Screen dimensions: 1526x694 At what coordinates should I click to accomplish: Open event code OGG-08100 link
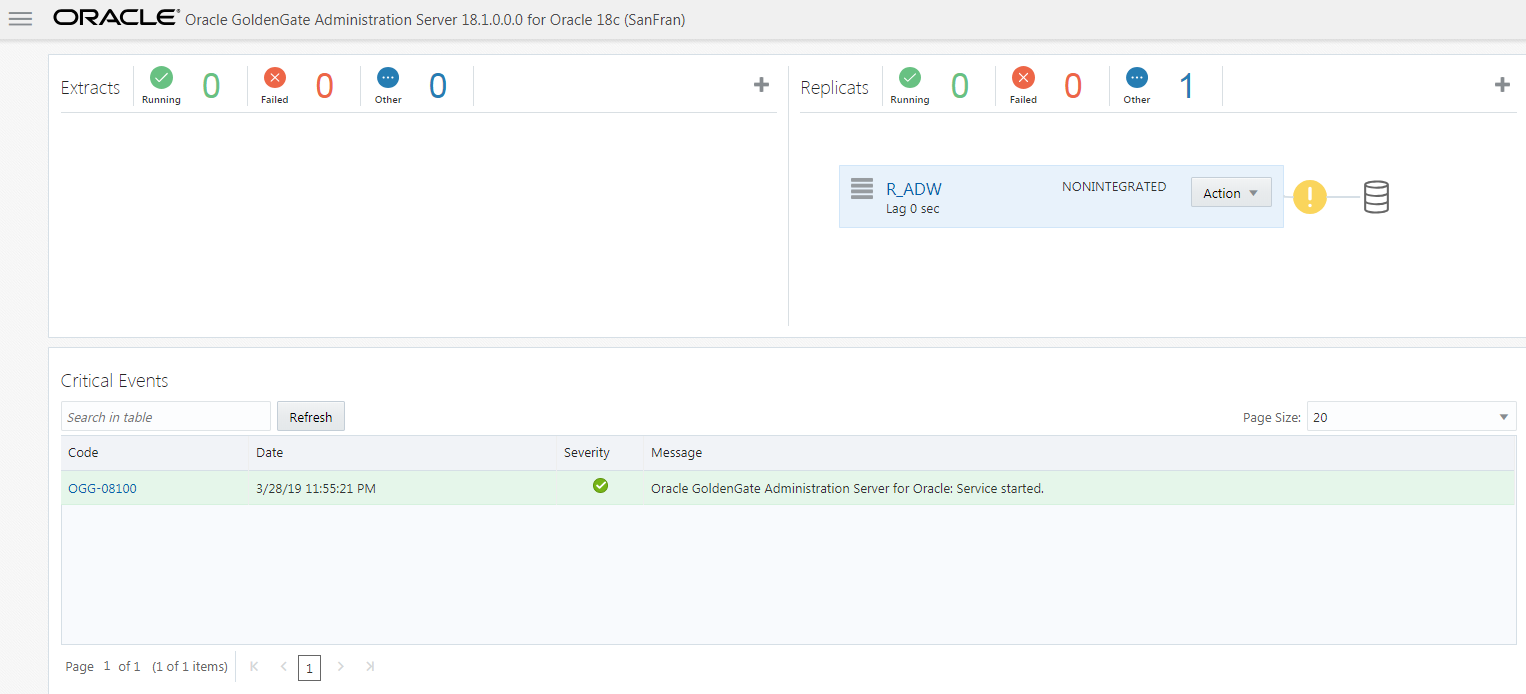[102, 489]
